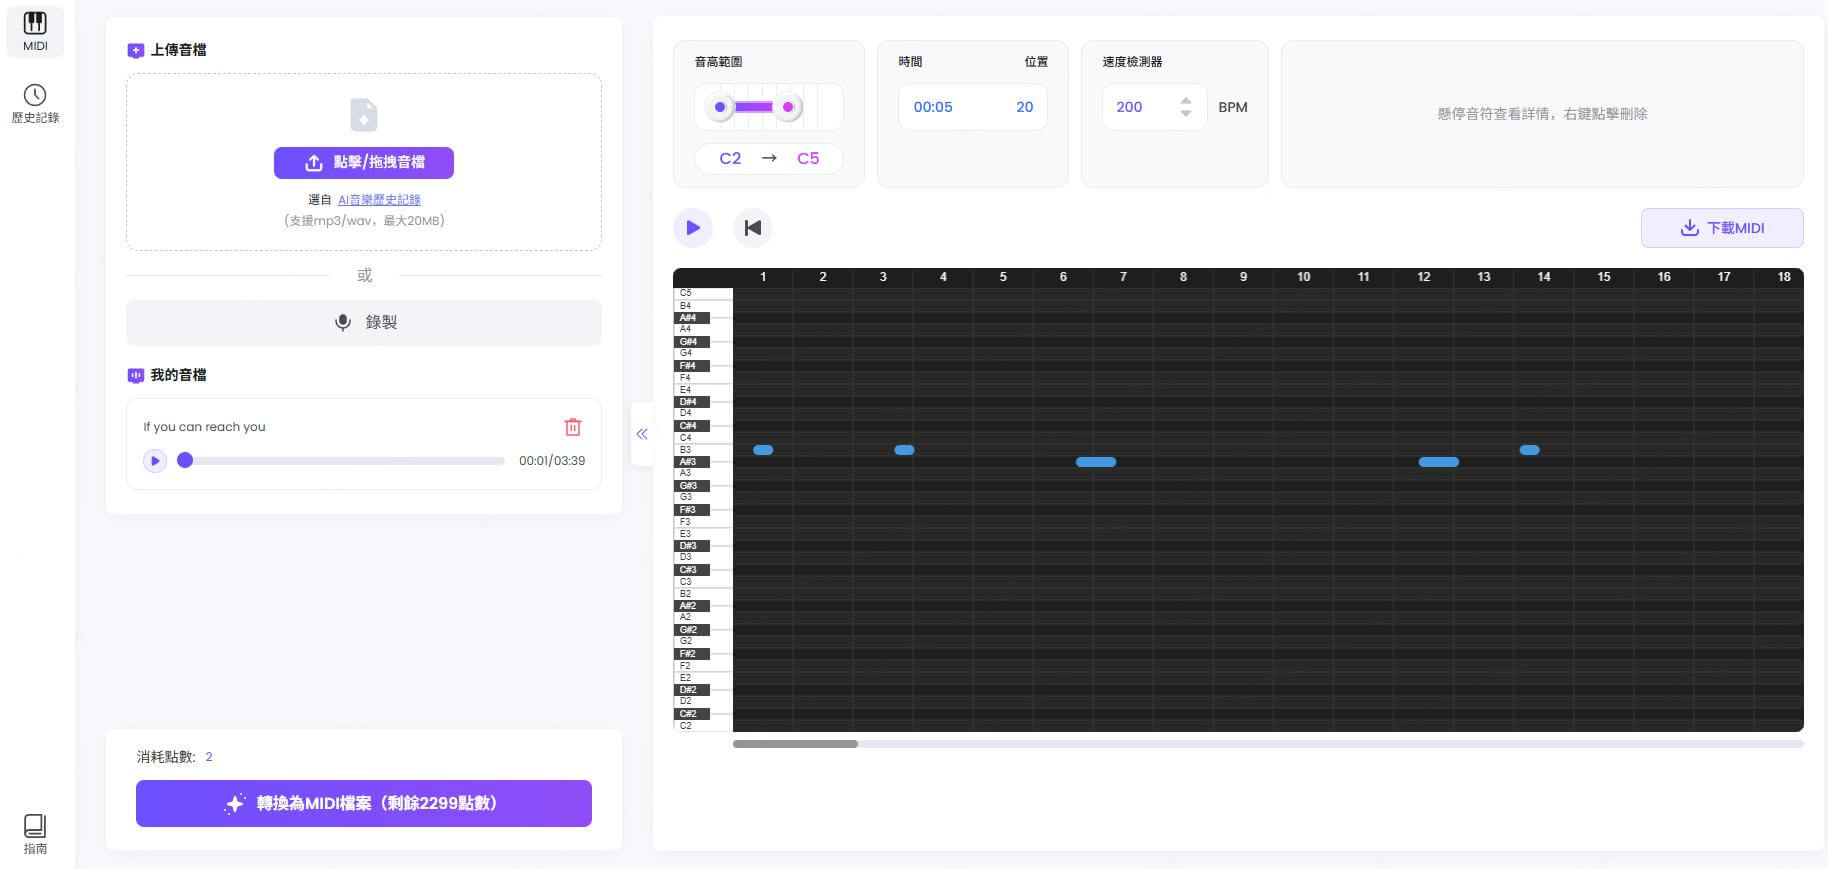Increase the BPM with up arrow
The image size is (1828, 869).
1186,100
